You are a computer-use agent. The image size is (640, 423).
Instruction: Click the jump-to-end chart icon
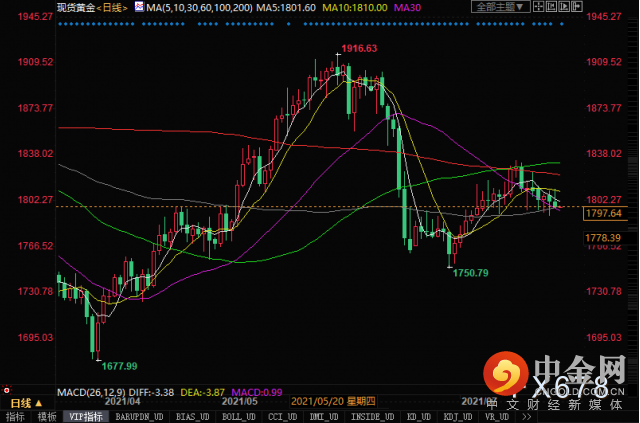pos(577,7)
